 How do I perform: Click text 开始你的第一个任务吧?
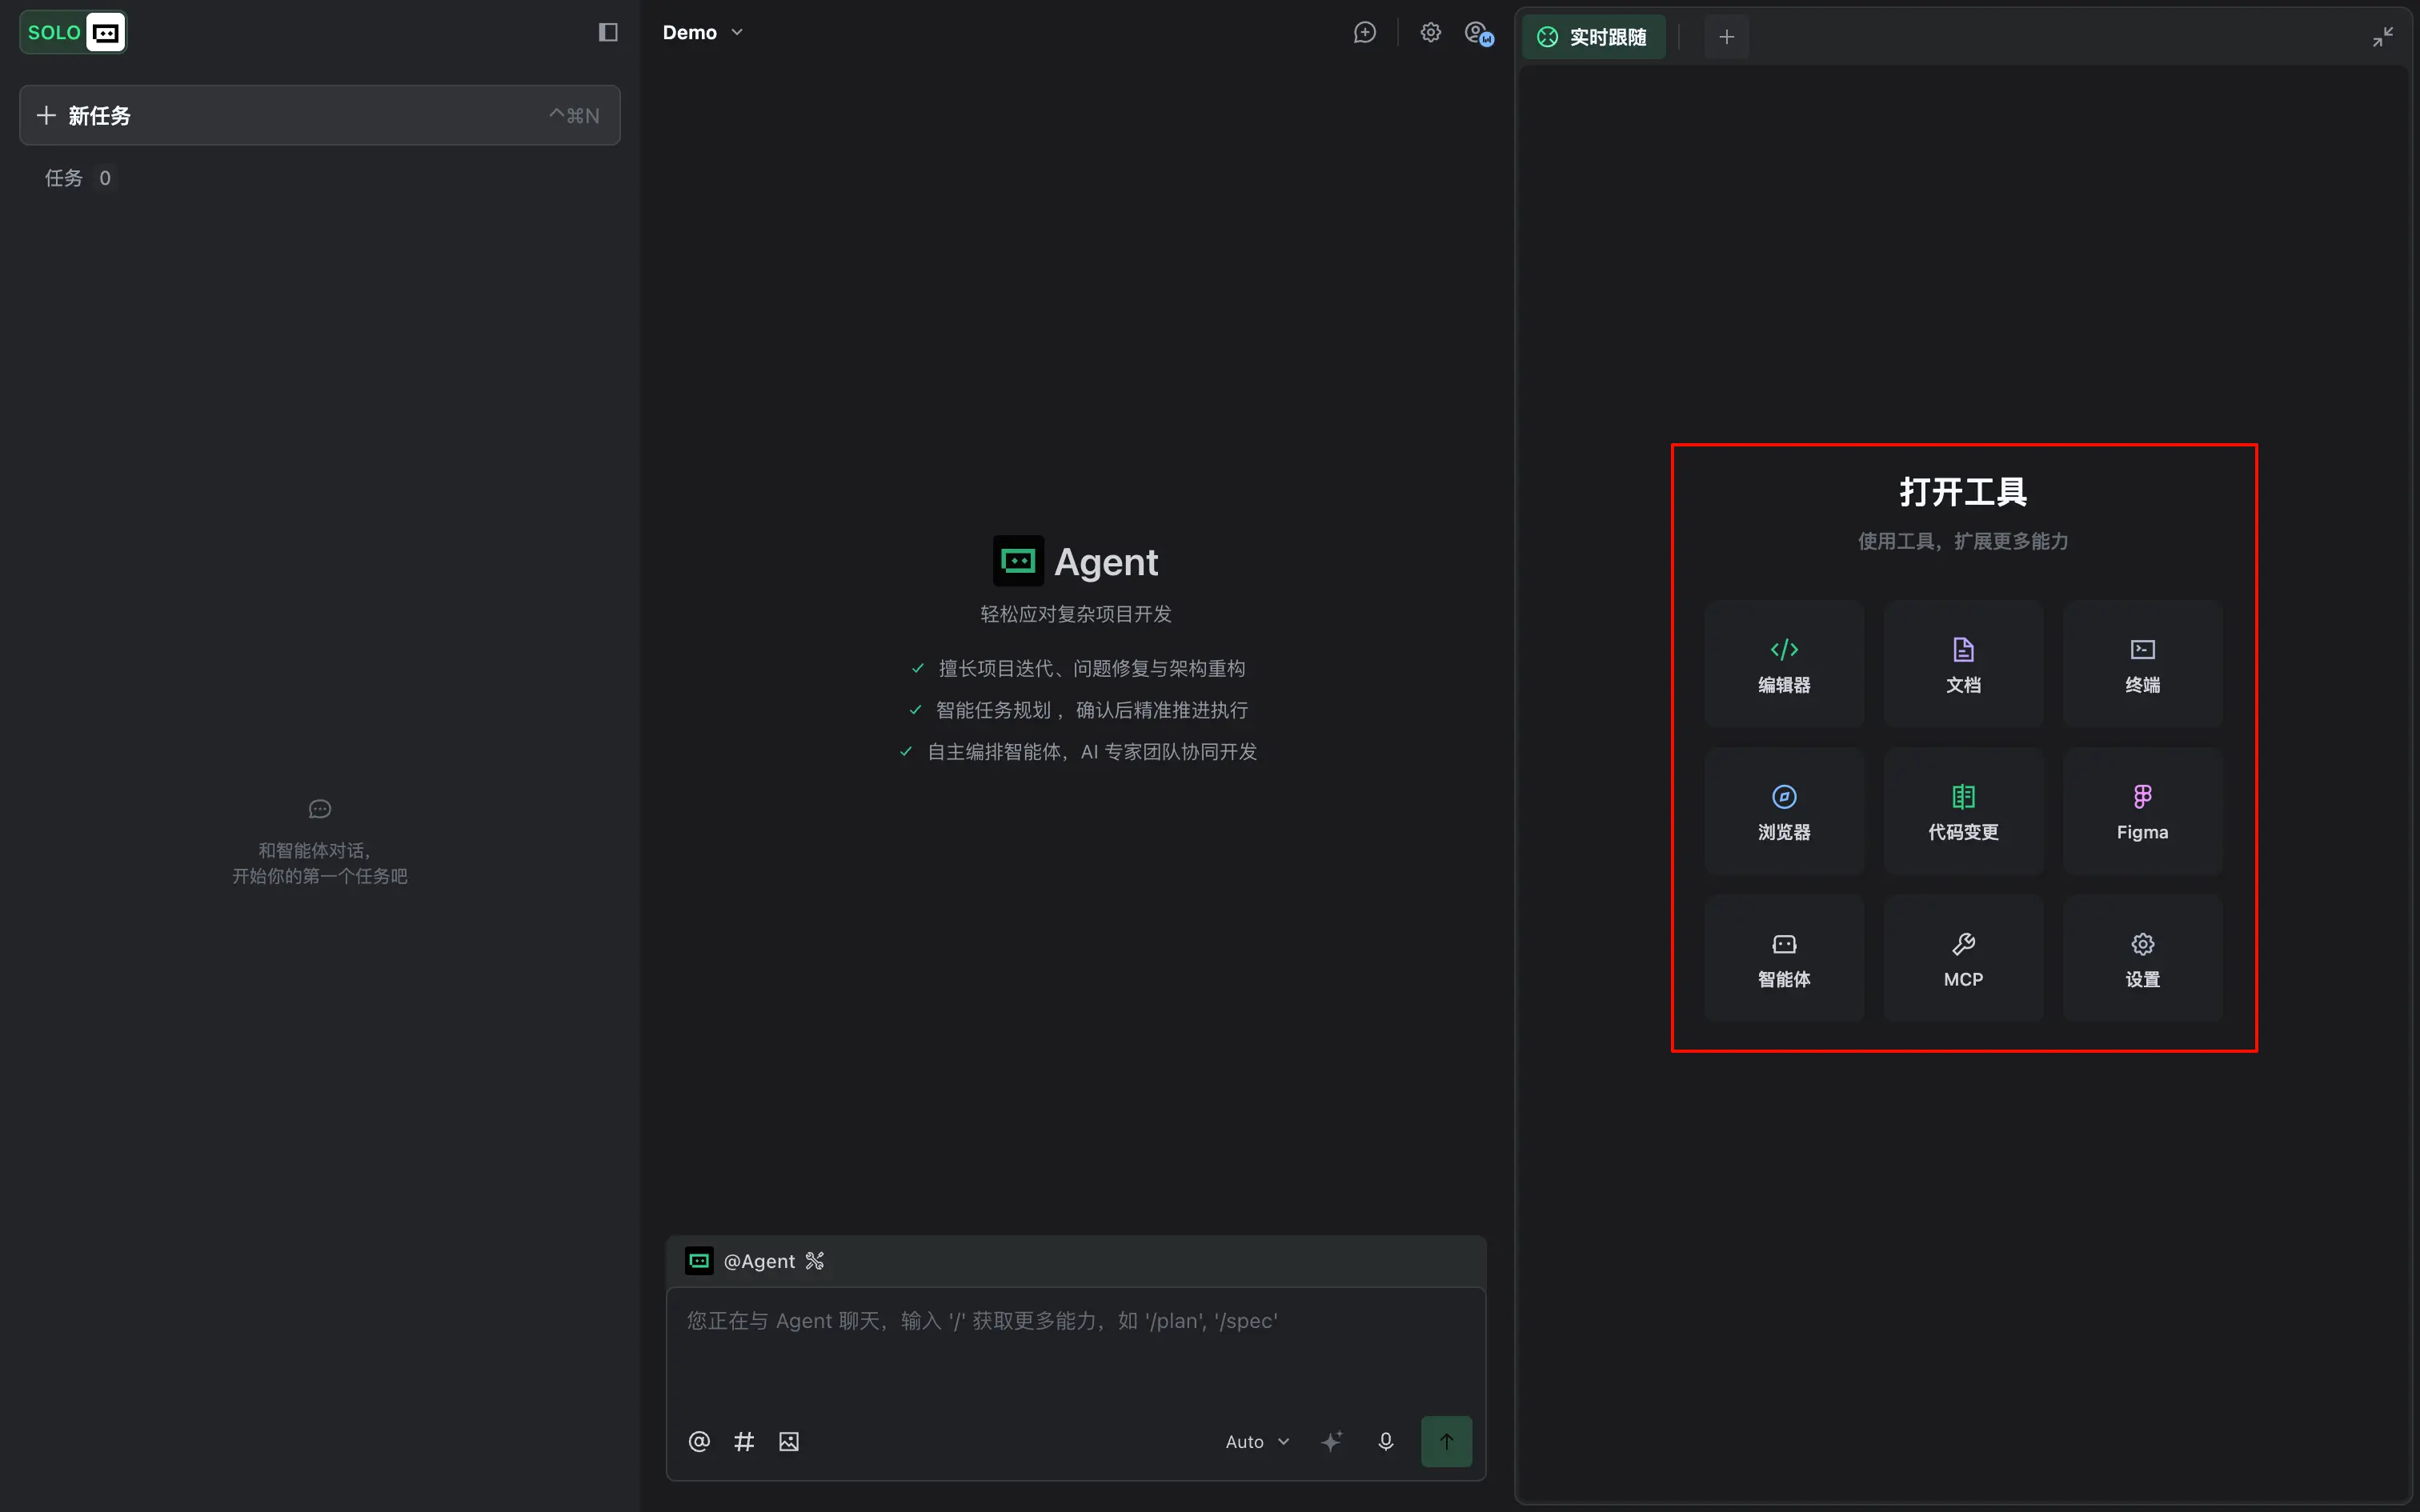pos(320,876)
